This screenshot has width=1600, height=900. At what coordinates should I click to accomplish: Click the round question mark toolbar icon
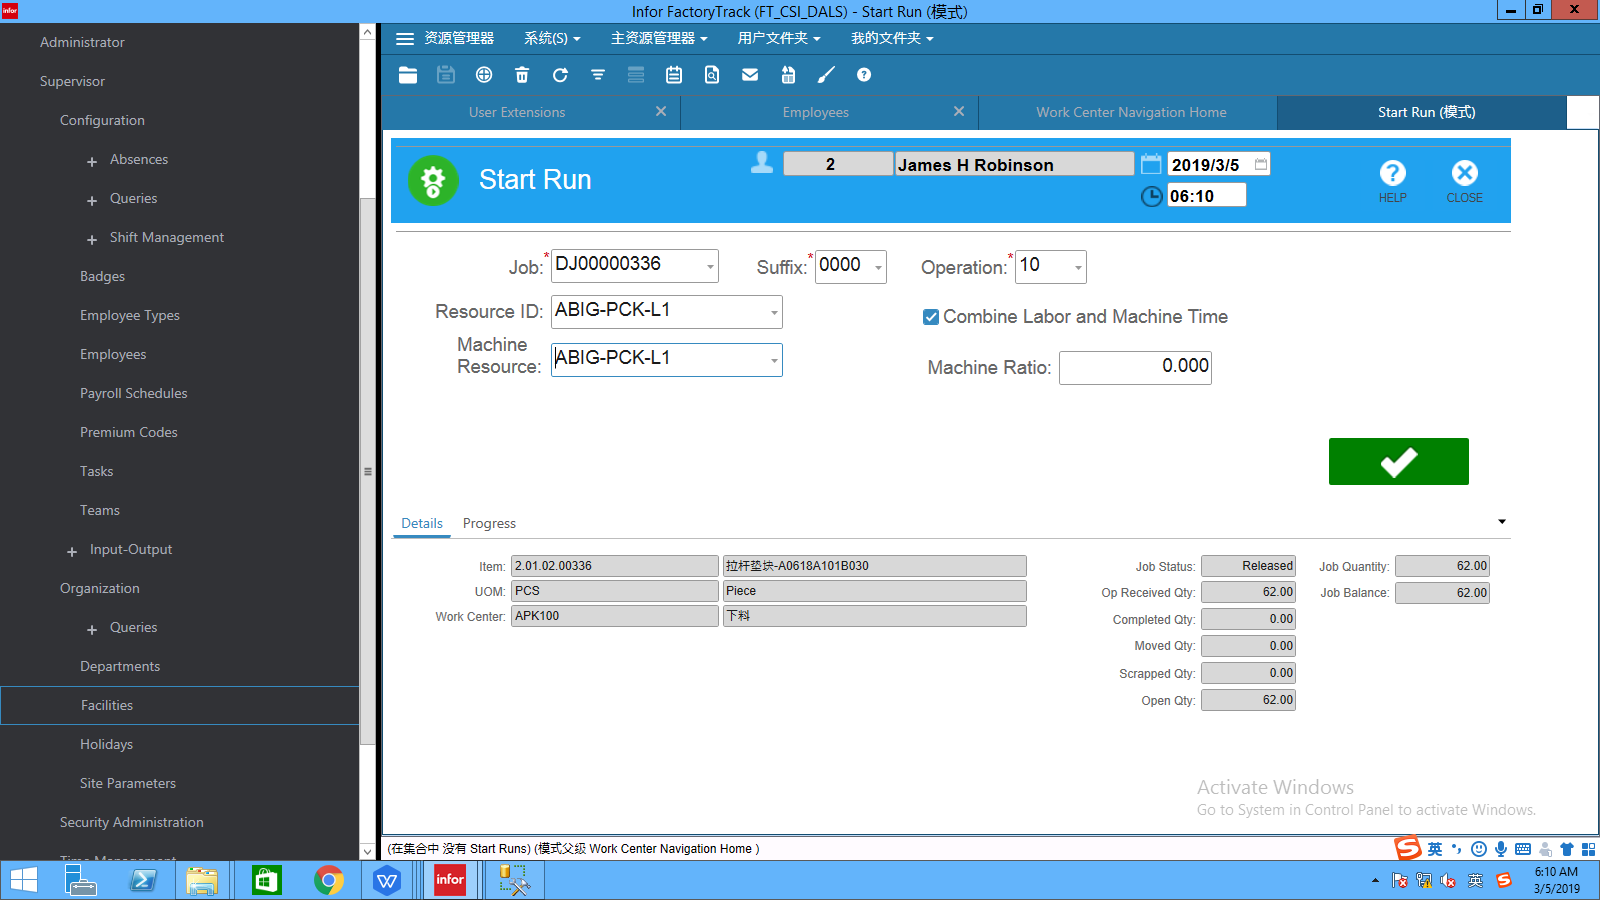pyautogui.click(x=864, y=75)
